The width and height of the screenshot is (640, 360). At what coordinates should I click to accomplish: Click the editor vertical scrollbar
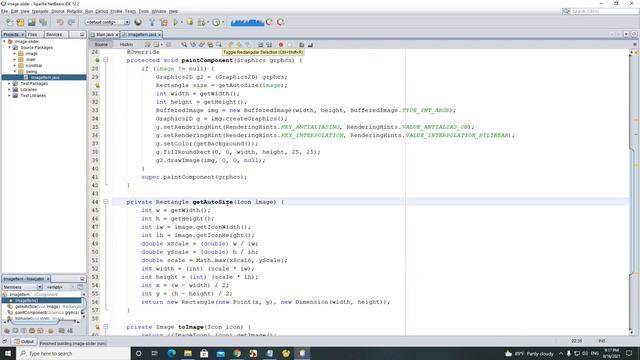pos(632,192)
